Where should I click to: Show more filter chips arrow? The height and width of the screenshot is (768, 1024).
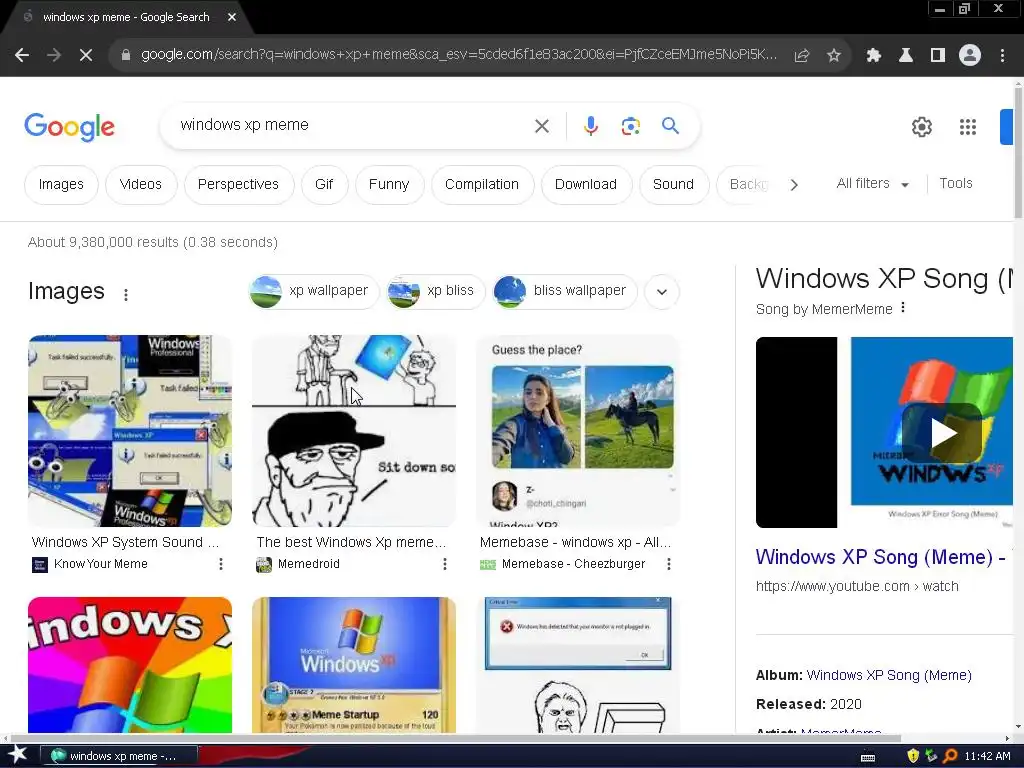(794, 185)
